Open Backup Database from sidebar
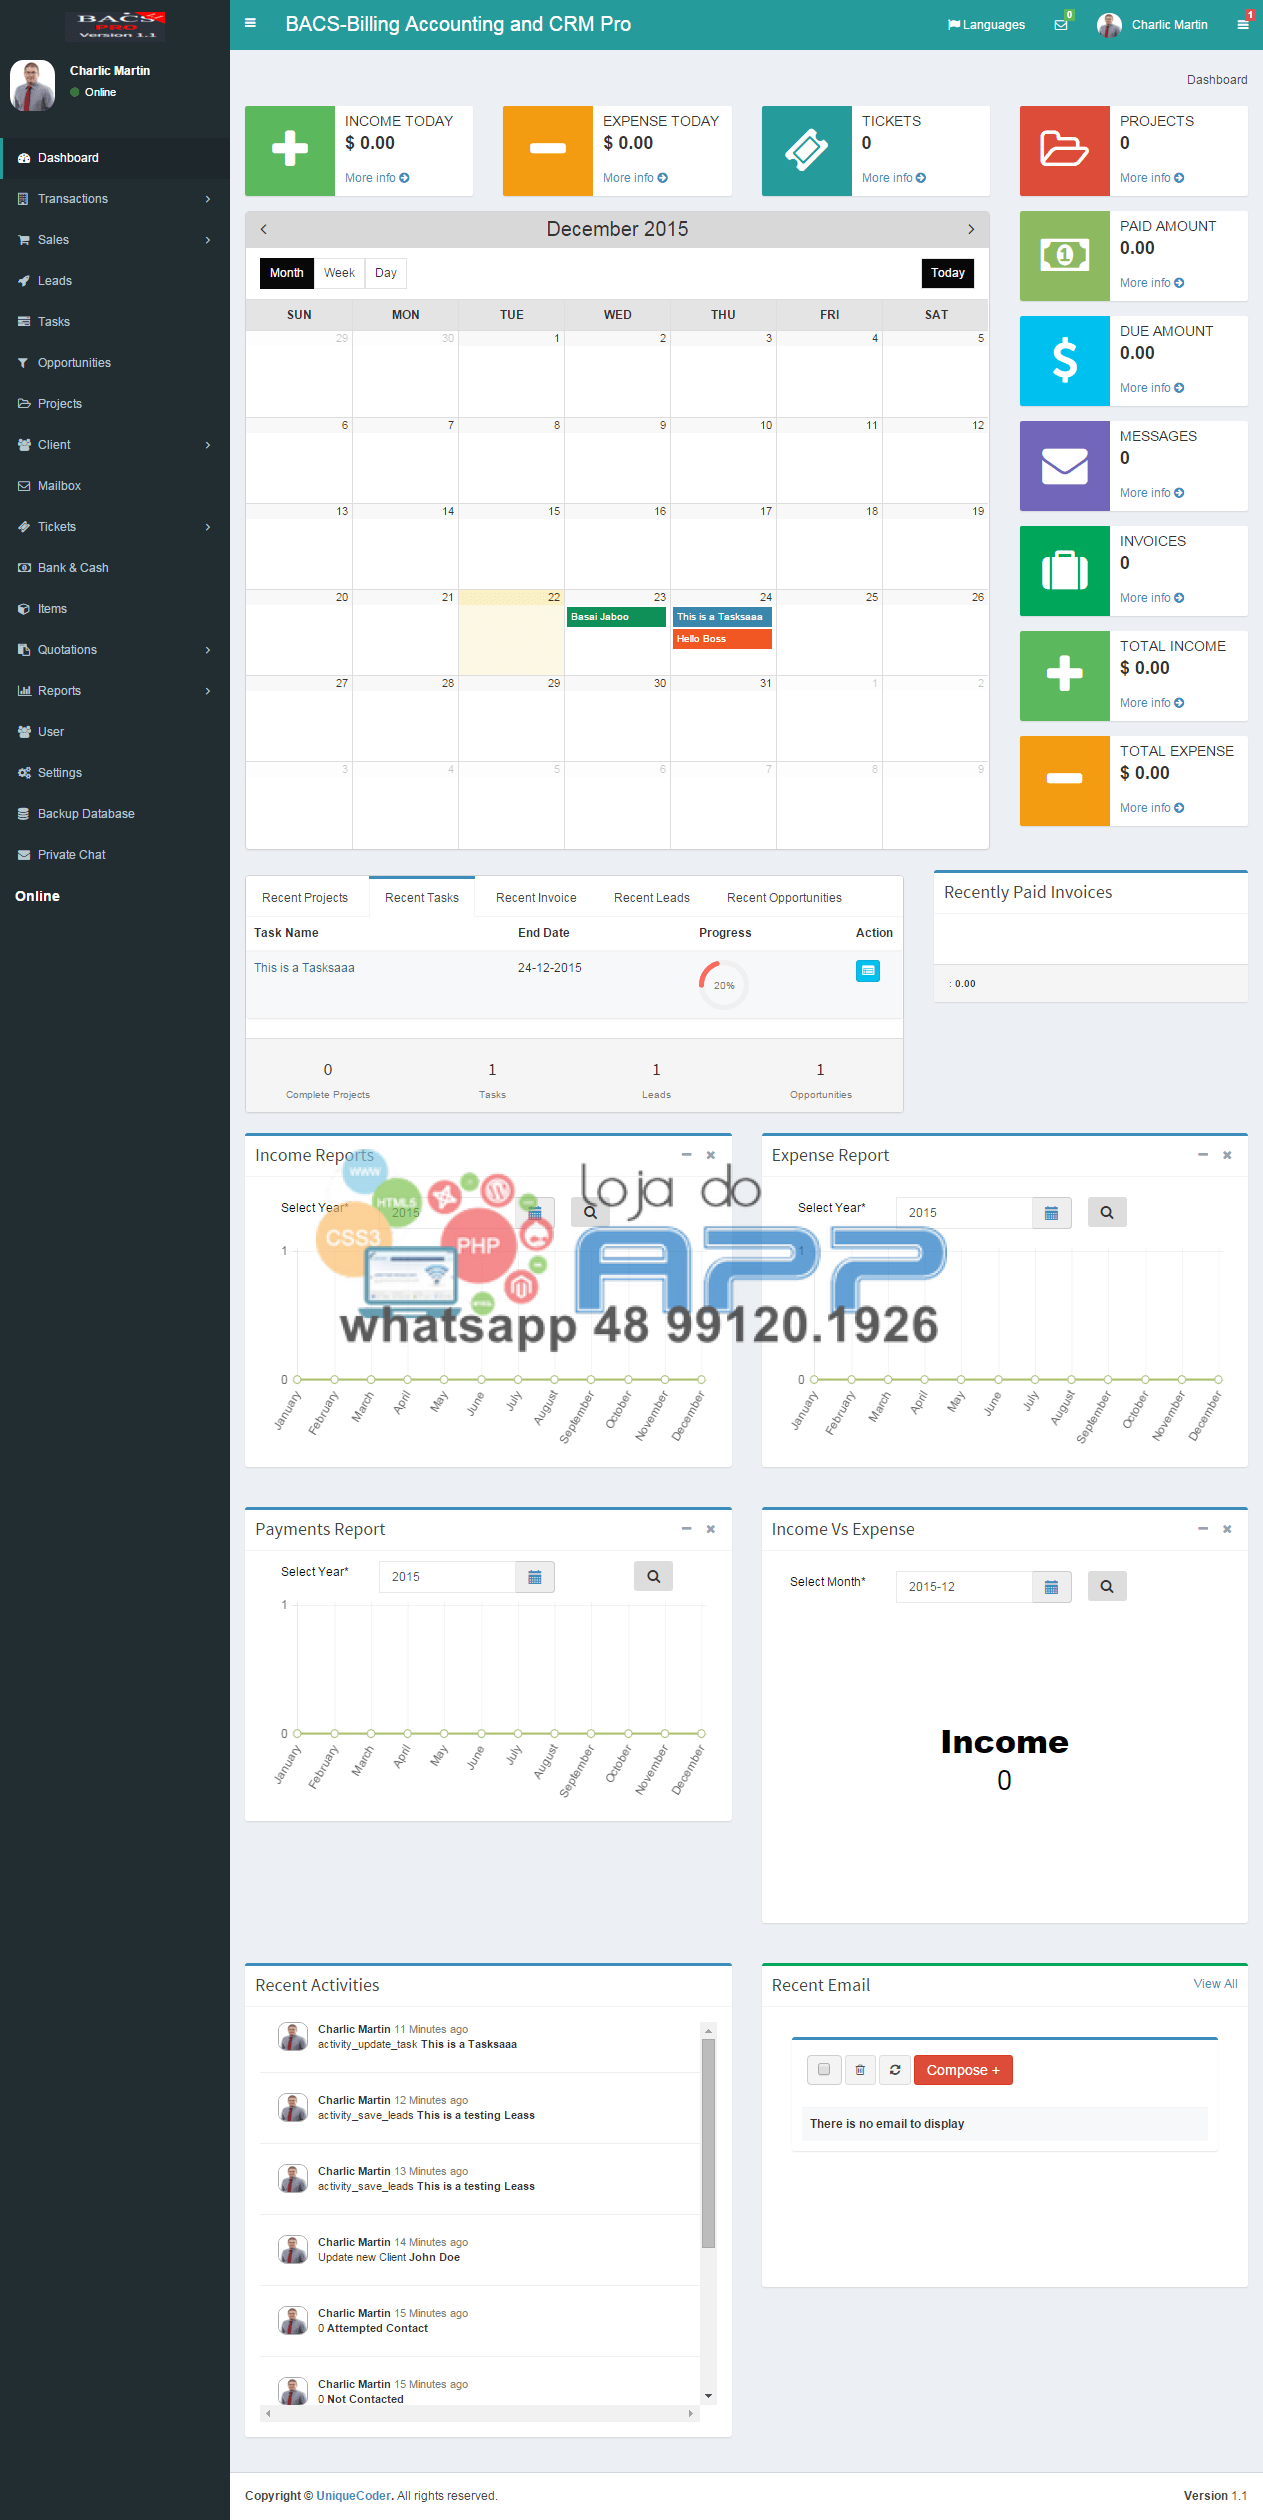 click(86, 814)
